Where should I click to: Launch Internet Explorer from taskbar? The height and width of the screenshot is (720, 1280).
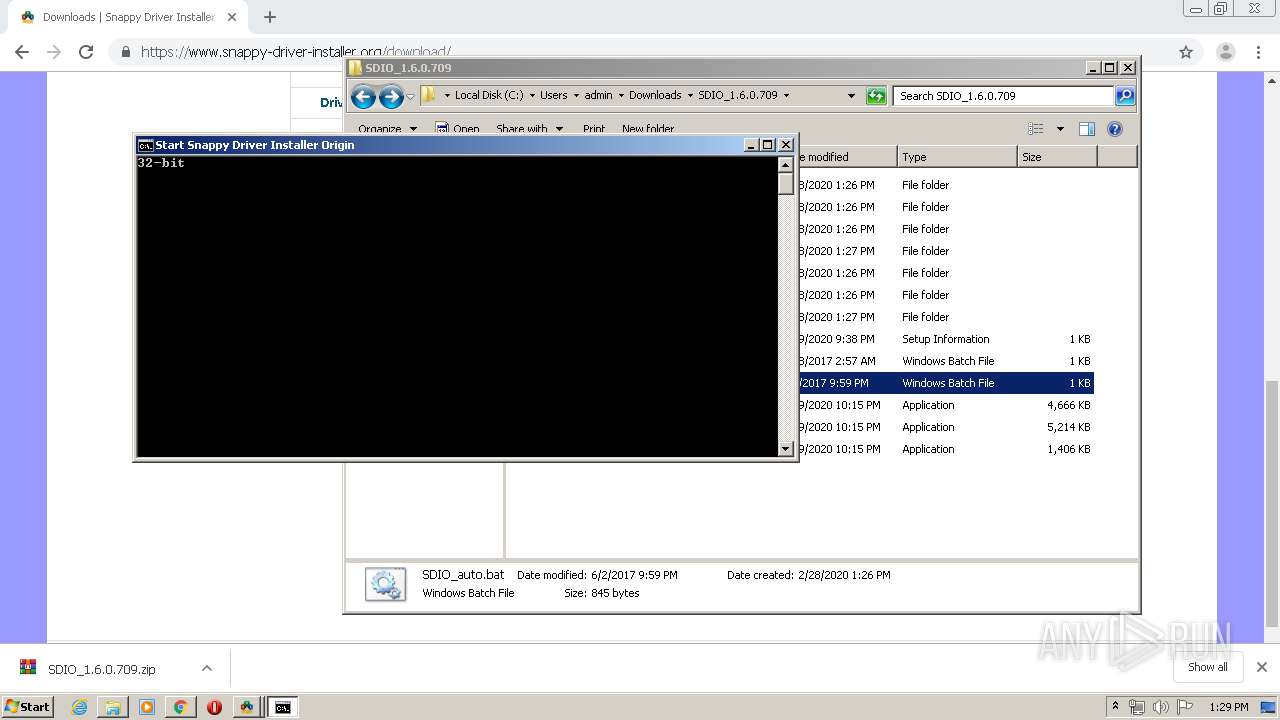(79, 707)
